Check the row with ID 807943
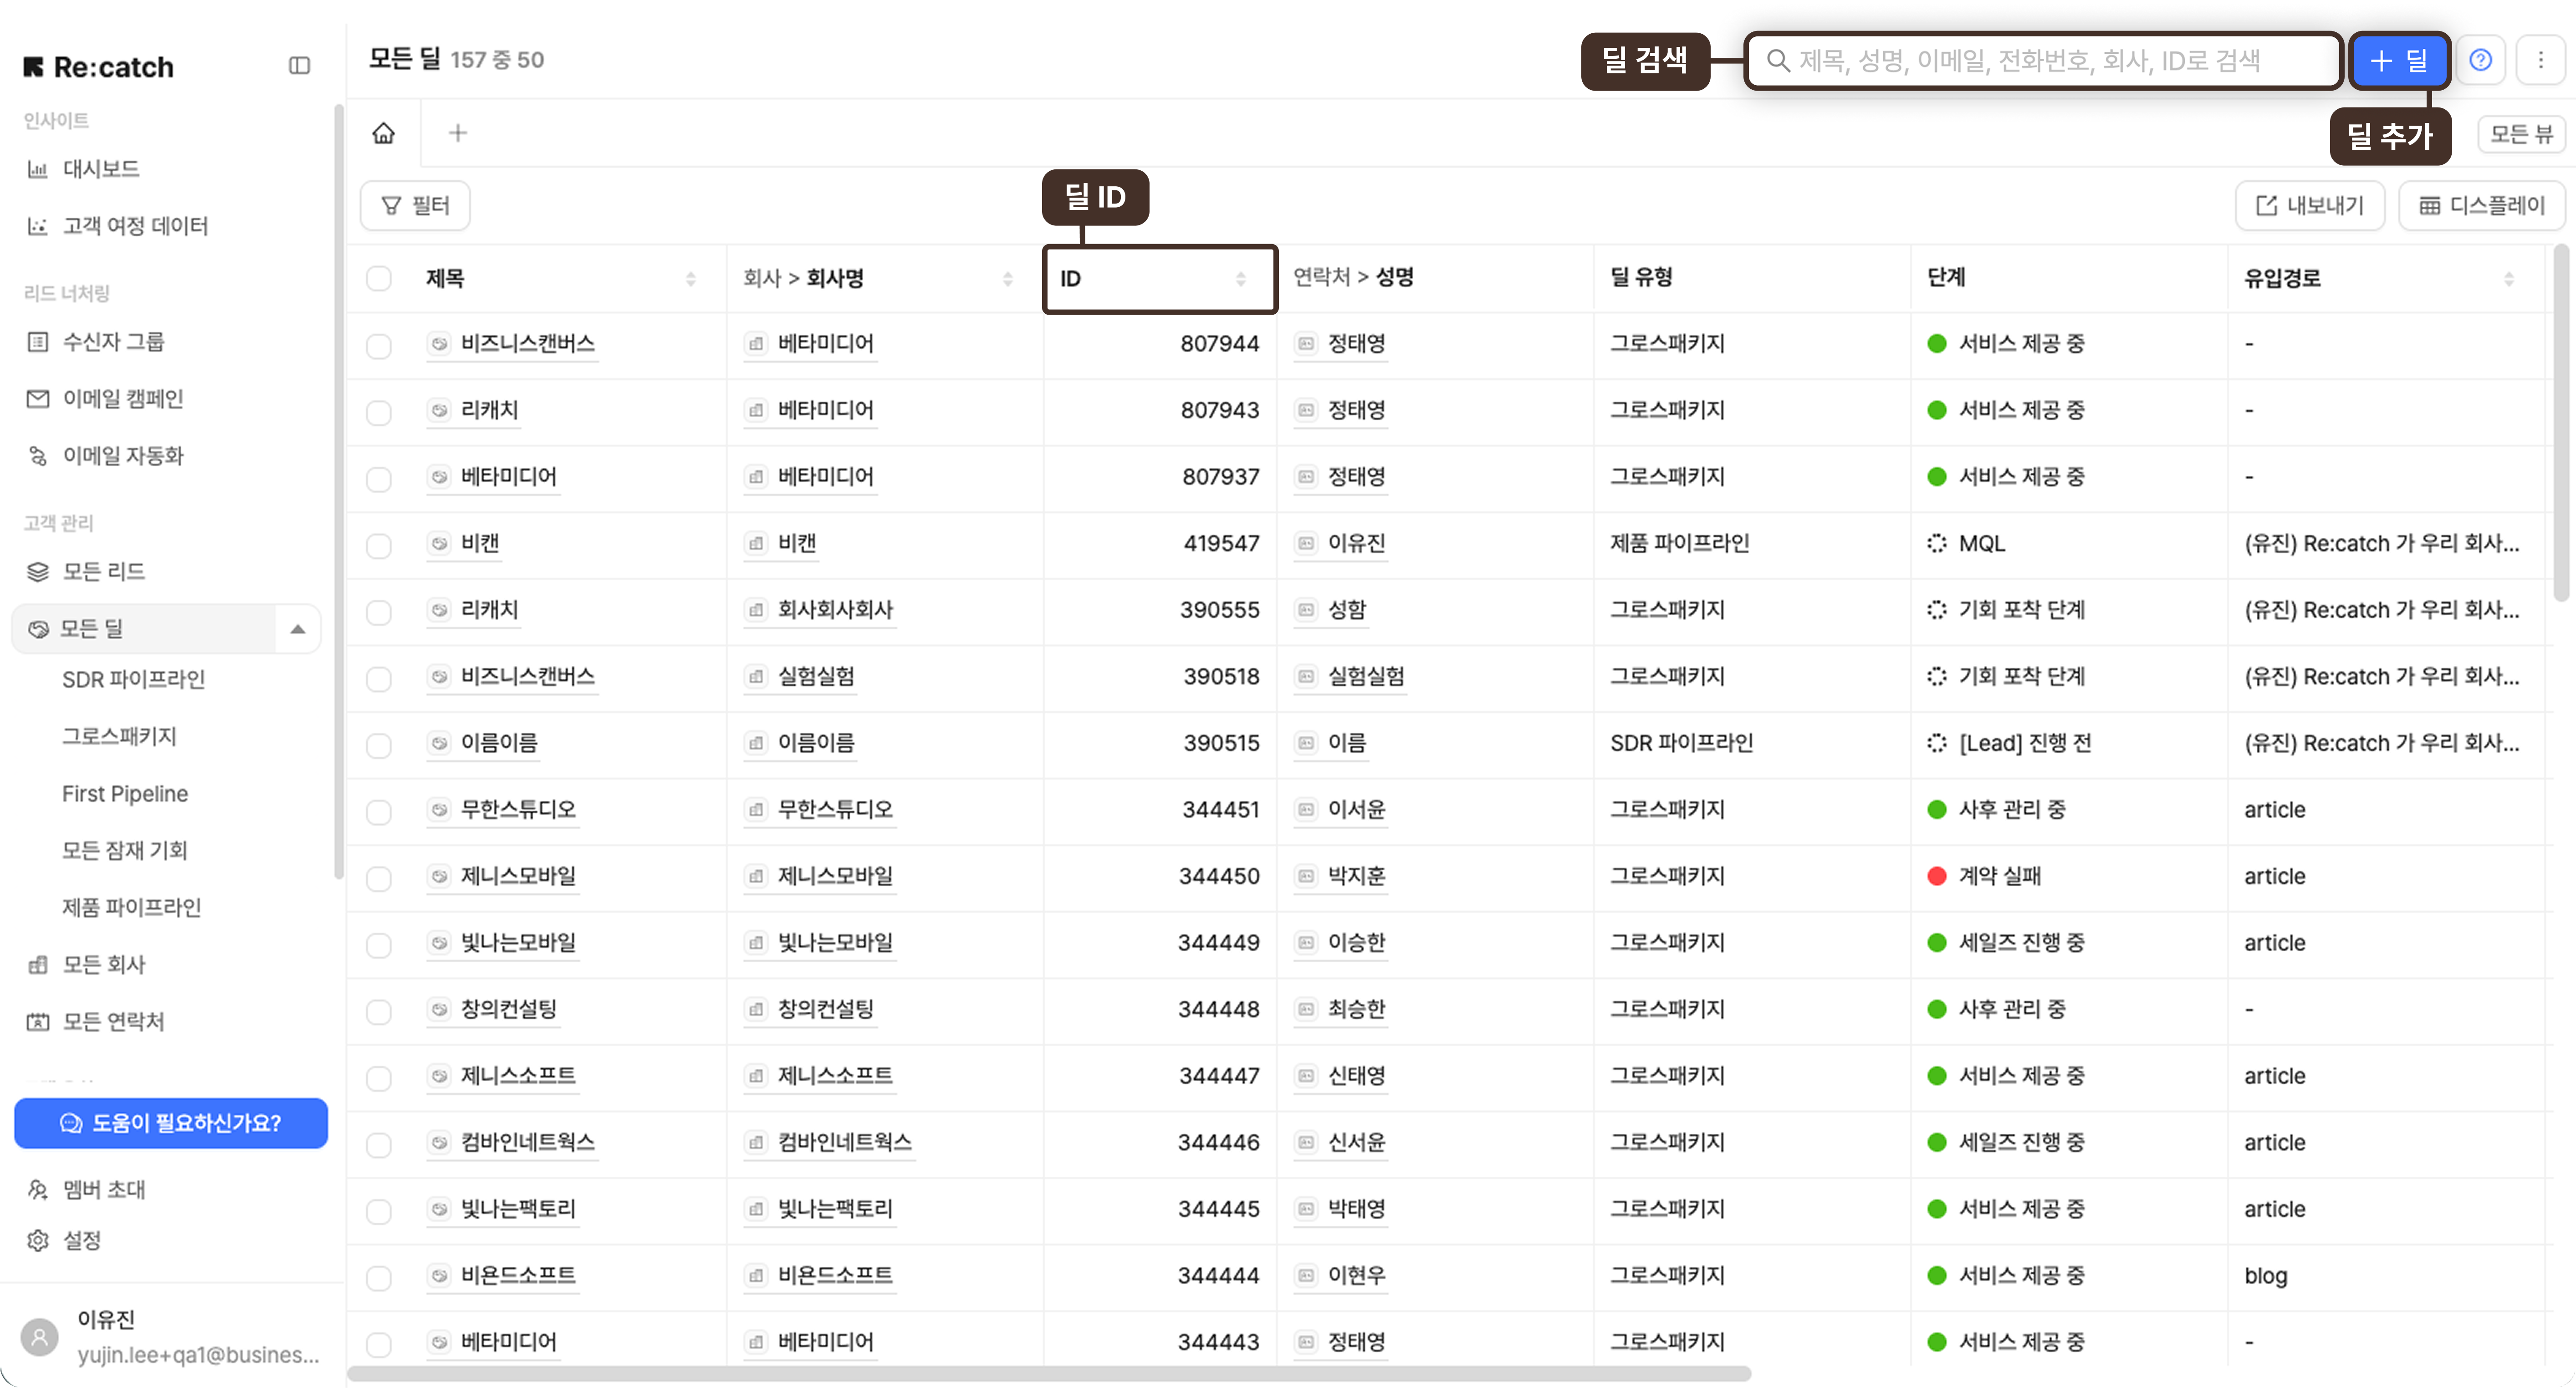This screenshot has height=1388, width=2576. pyautogui.click(x=379, y=412)
